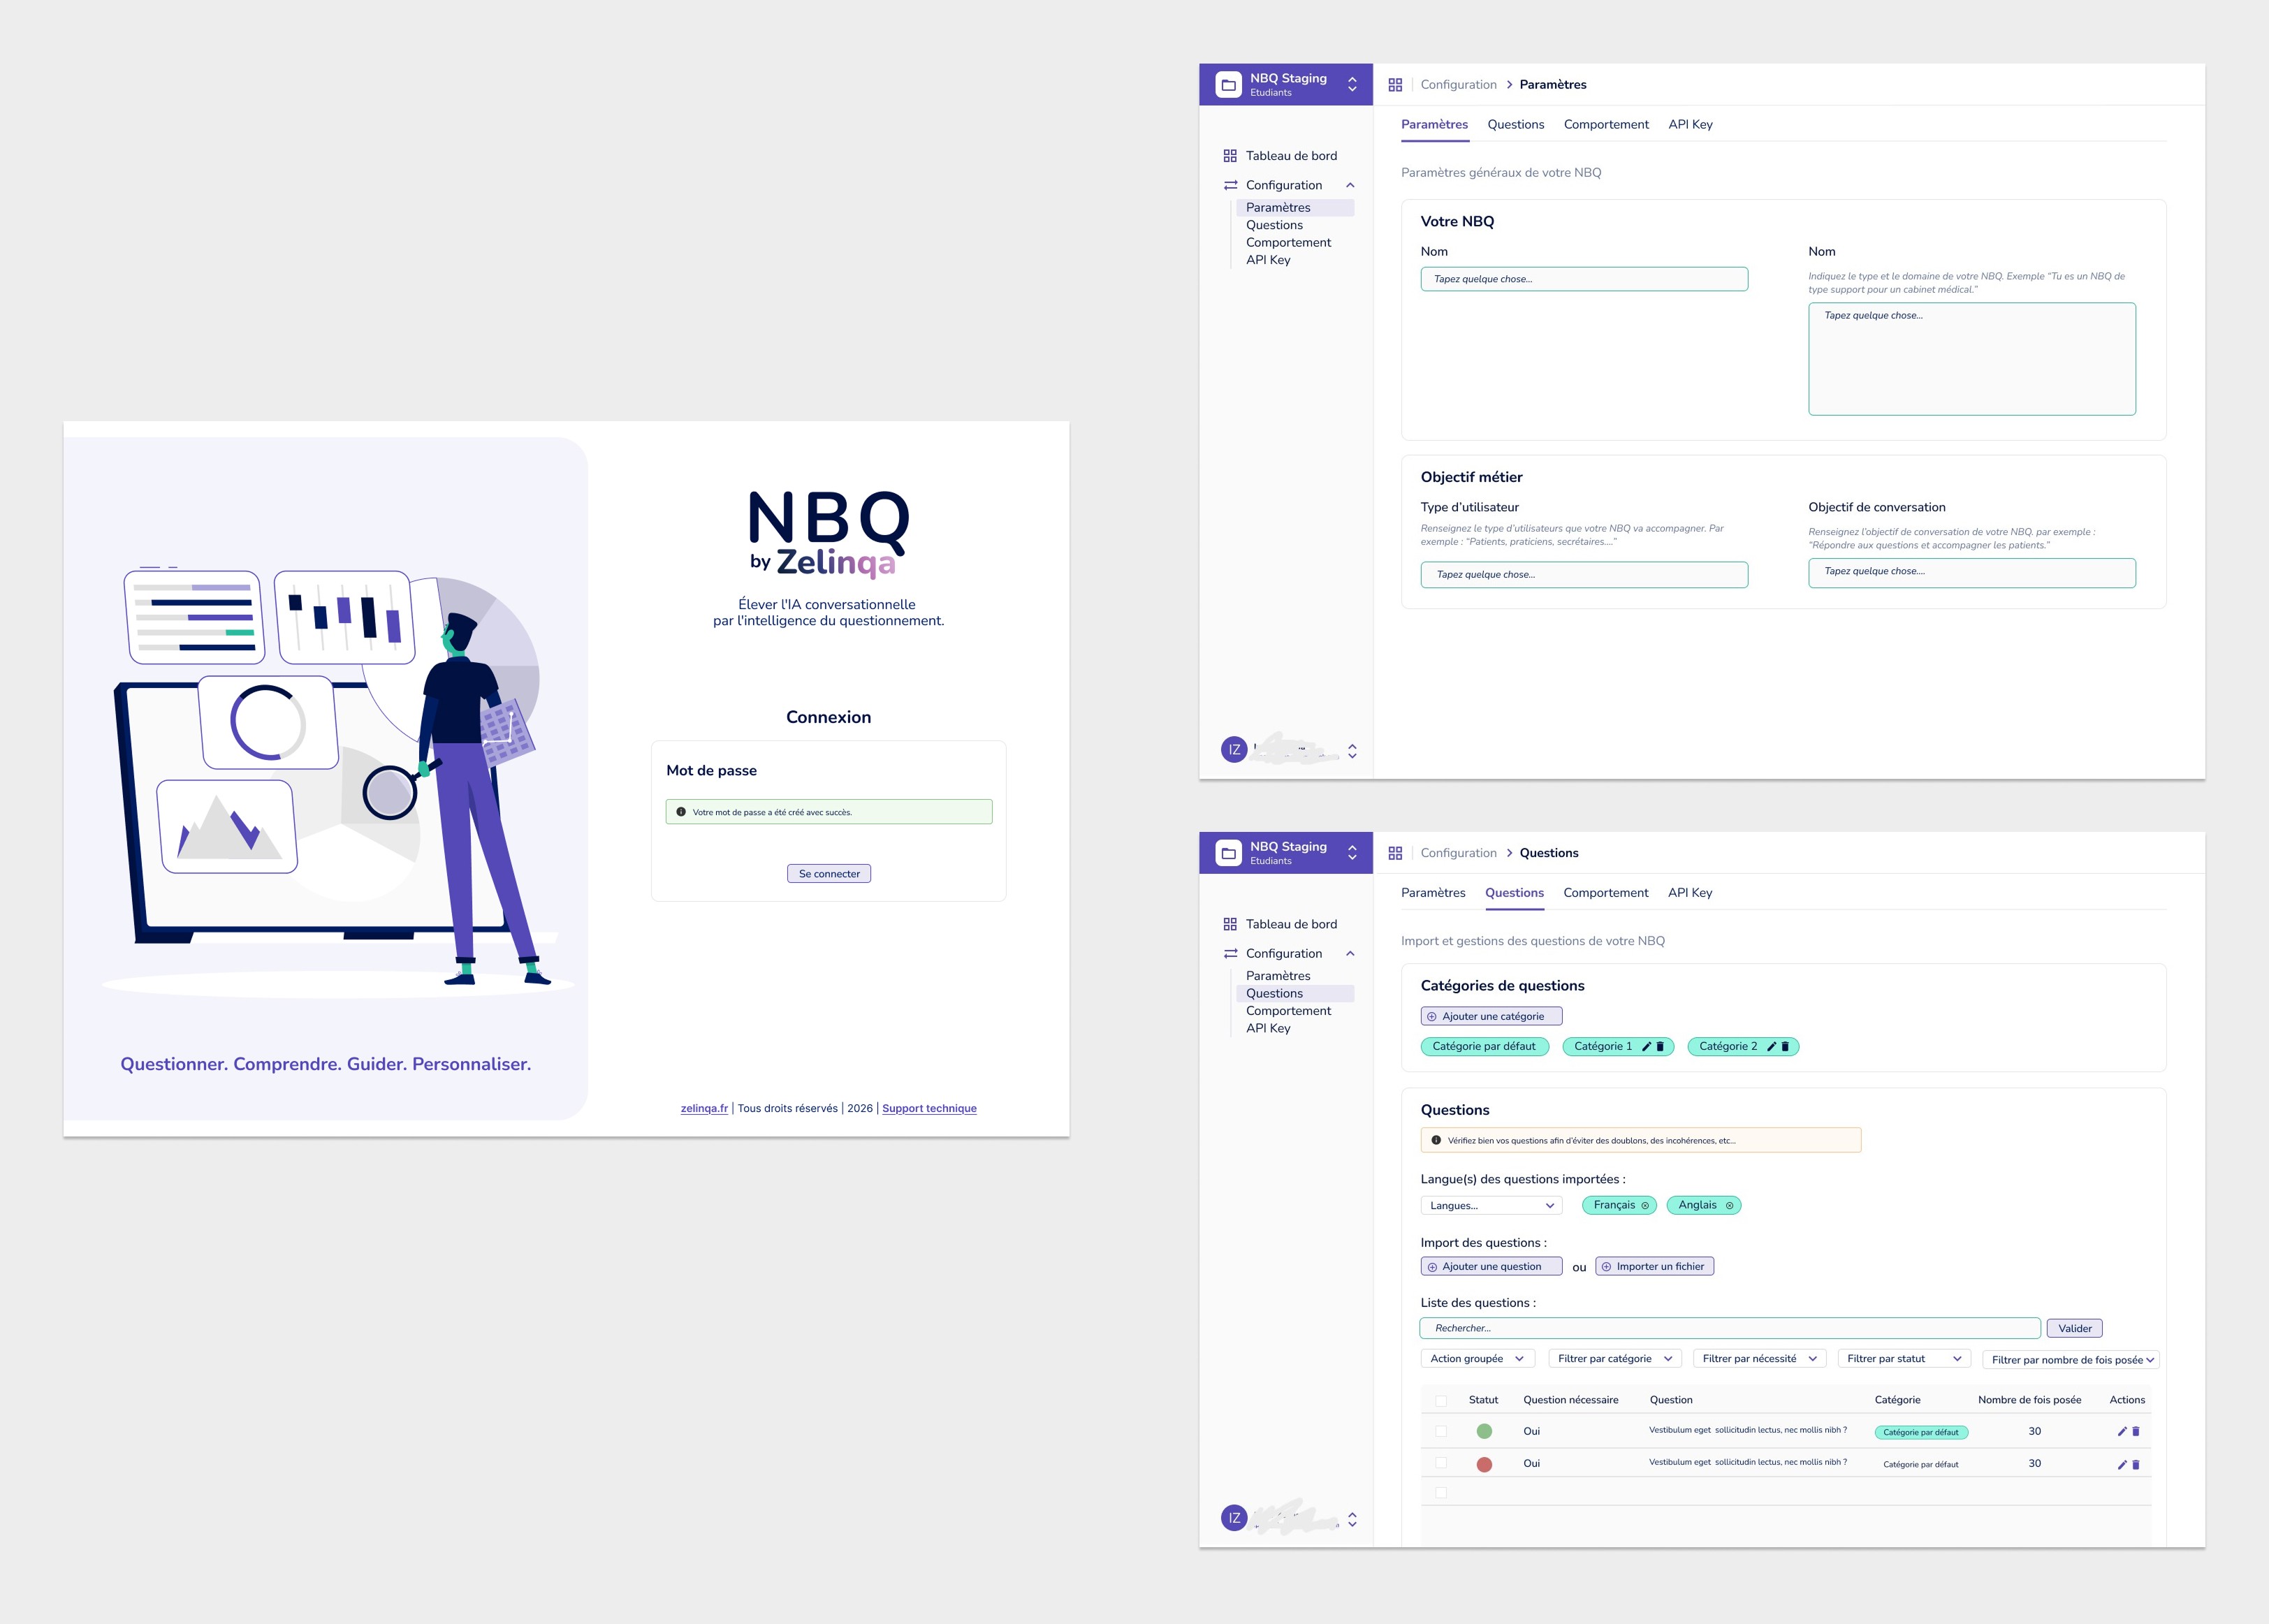Select Questions tab in the Paramètres screen
Image resolution: width=2269 pixels, height=1624 pixels.
[1515, 124]
